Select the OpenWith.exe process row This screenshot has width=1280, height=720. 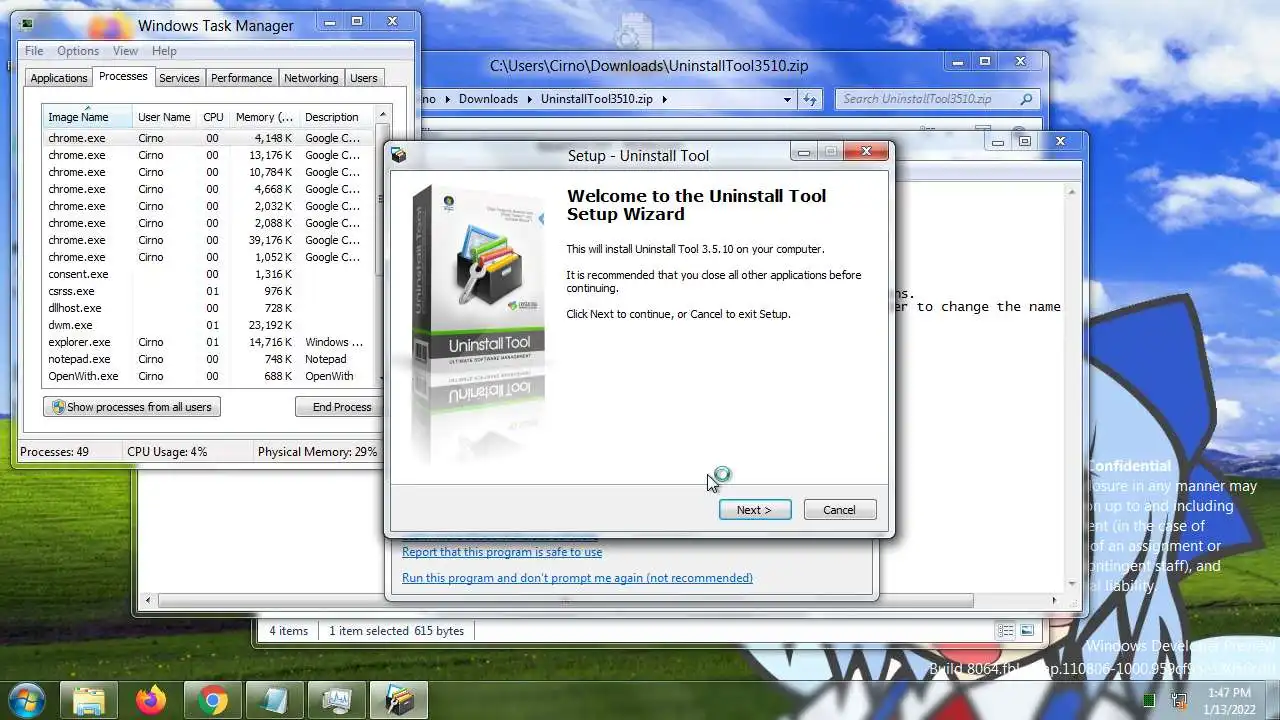click(208, 376)
